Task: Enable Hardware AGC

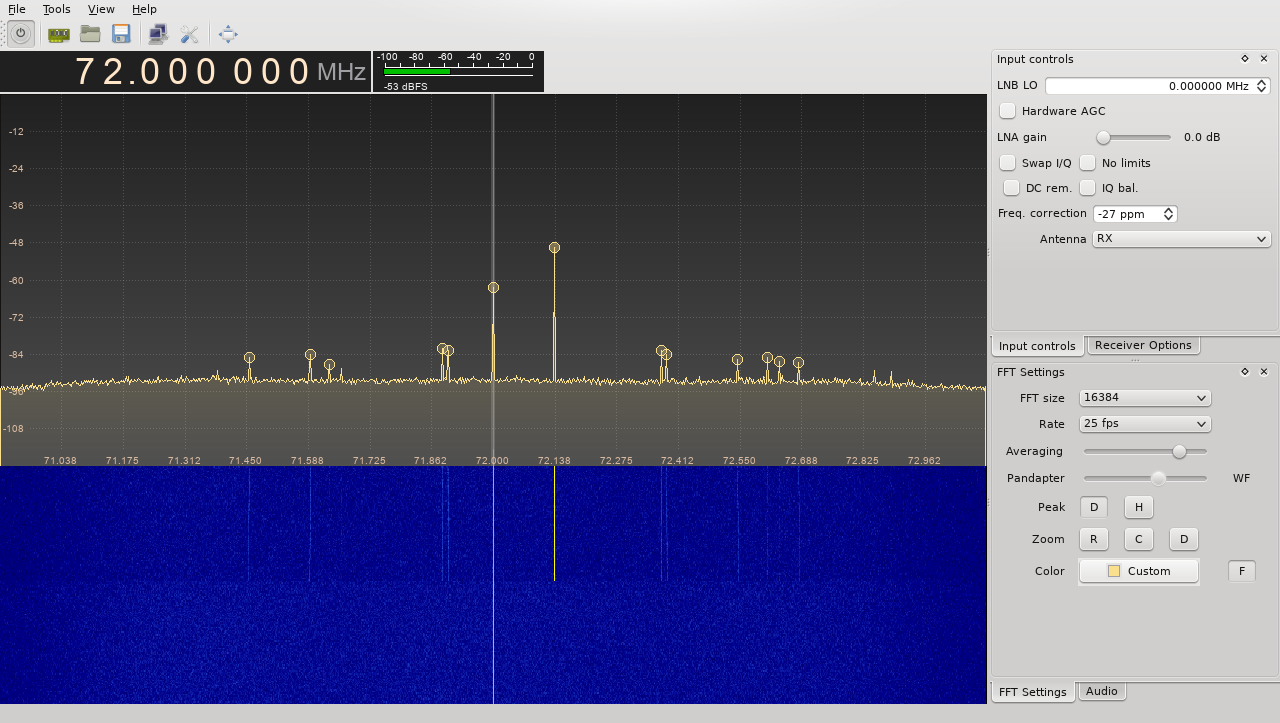Action: pyautogui.click(x=1006, y=110)
